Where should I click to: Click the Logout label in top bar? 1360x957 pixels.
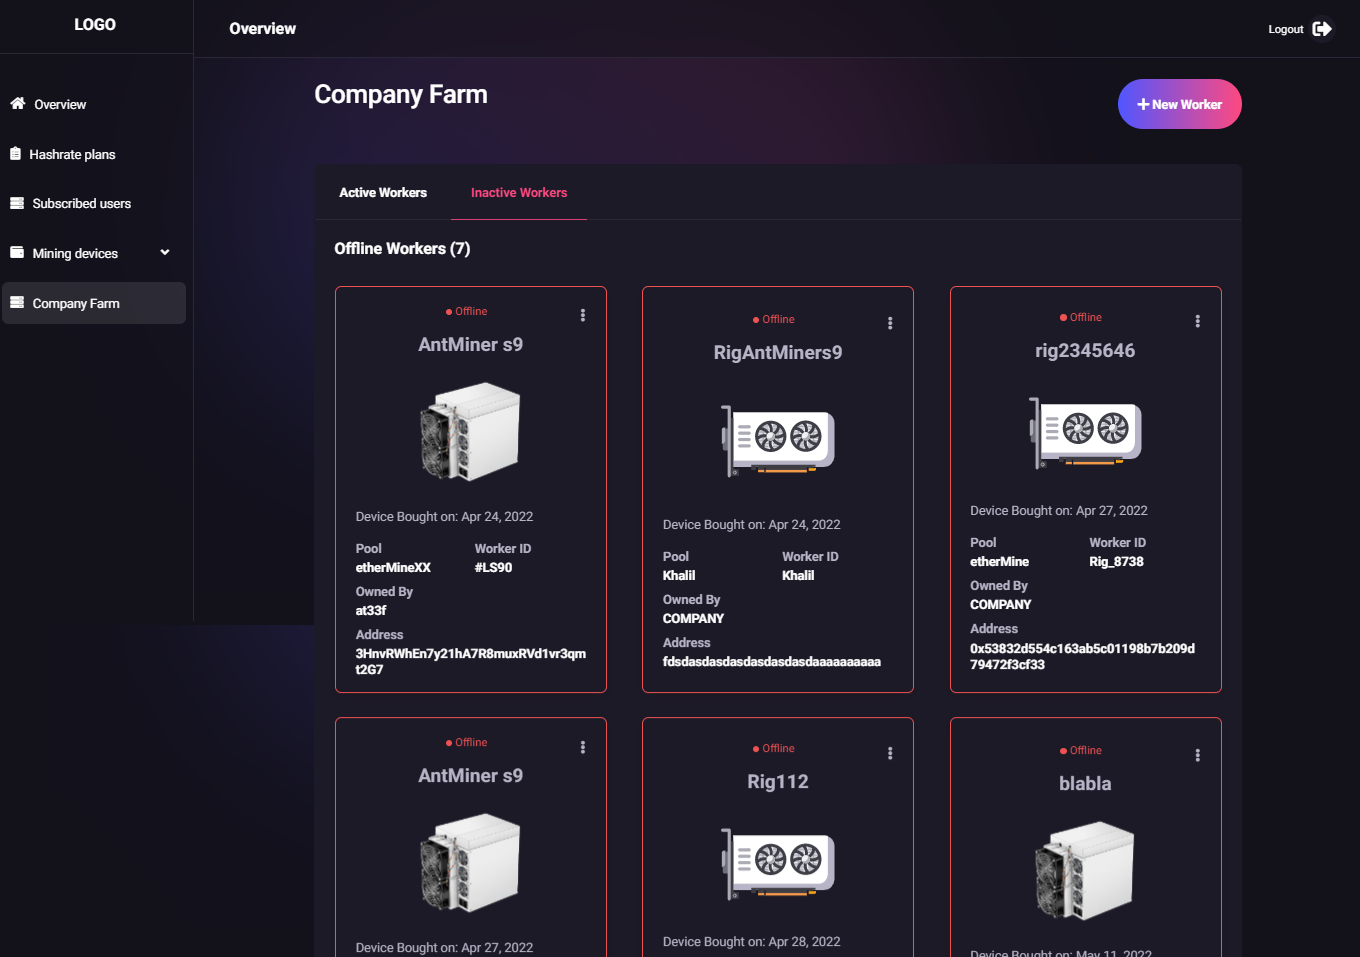(1285, 29)
